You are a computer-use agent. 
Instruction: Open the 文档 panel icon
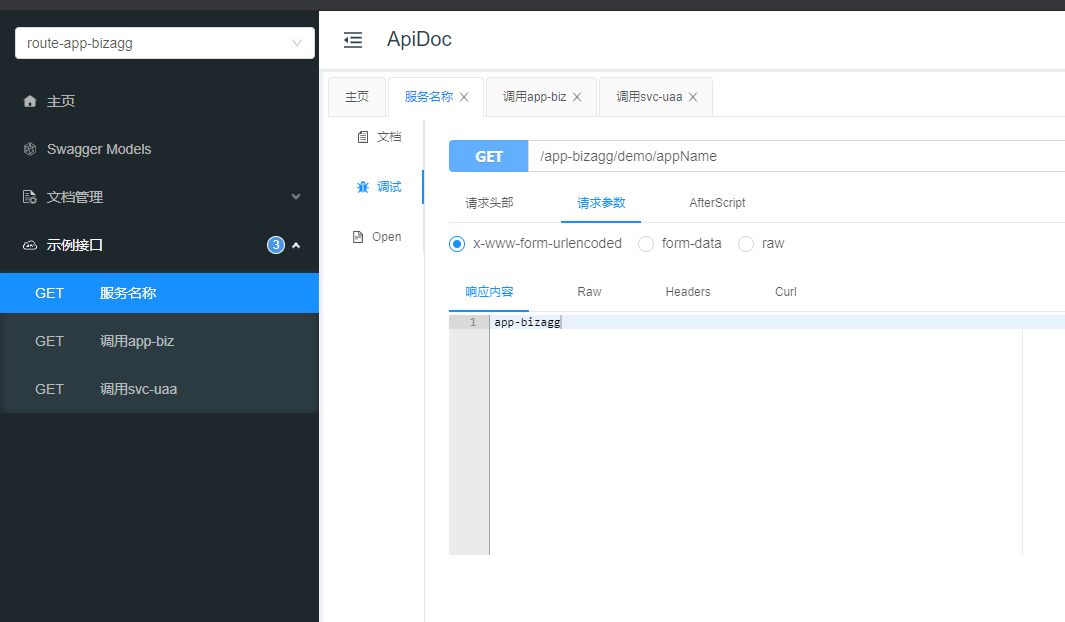pyautogui.click(x=362, y=137)
